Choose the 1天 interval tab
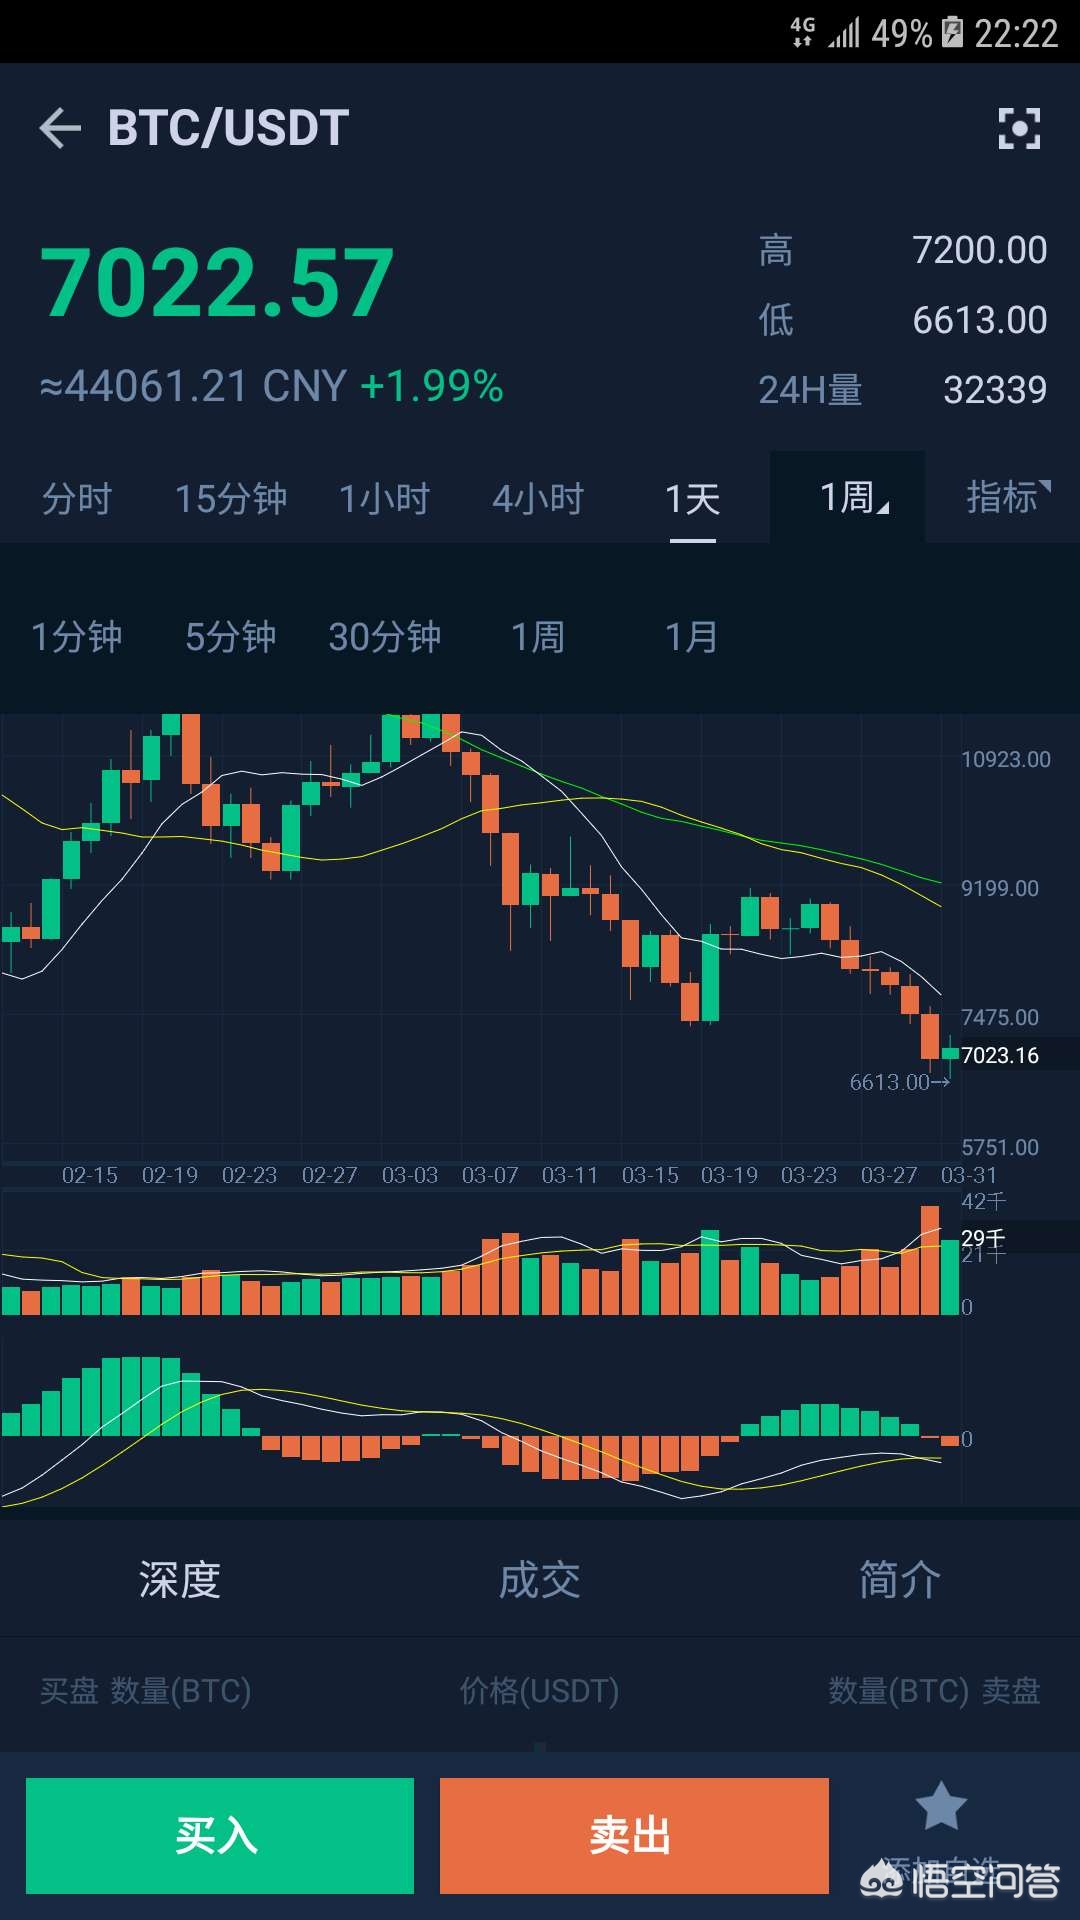1080x1920 pixels. tap(693, 498)
